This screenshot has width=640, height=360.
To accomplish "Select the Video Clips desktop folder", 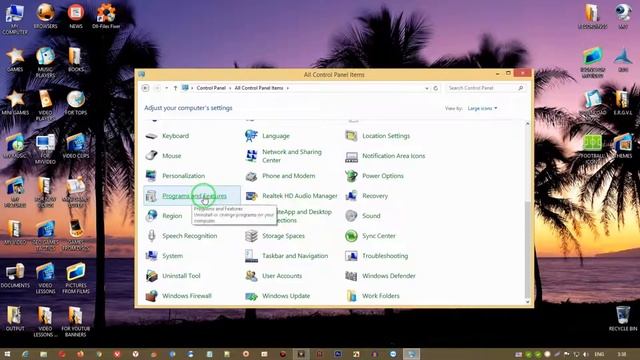I will coord(76,146).
